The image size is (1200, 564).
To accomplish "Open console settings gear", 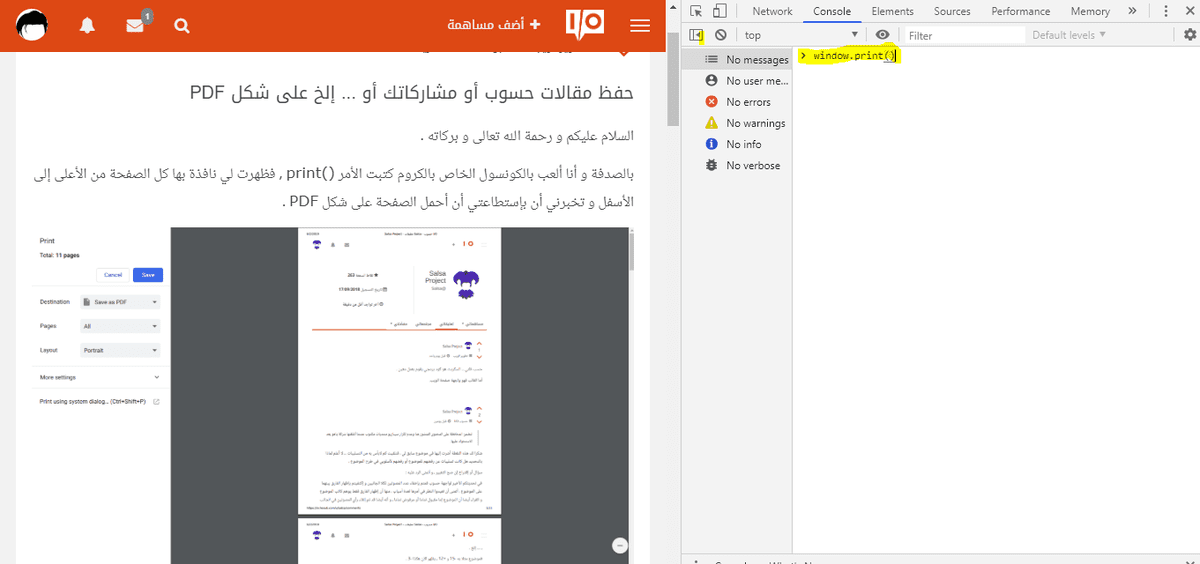I will coord(1189,35).
